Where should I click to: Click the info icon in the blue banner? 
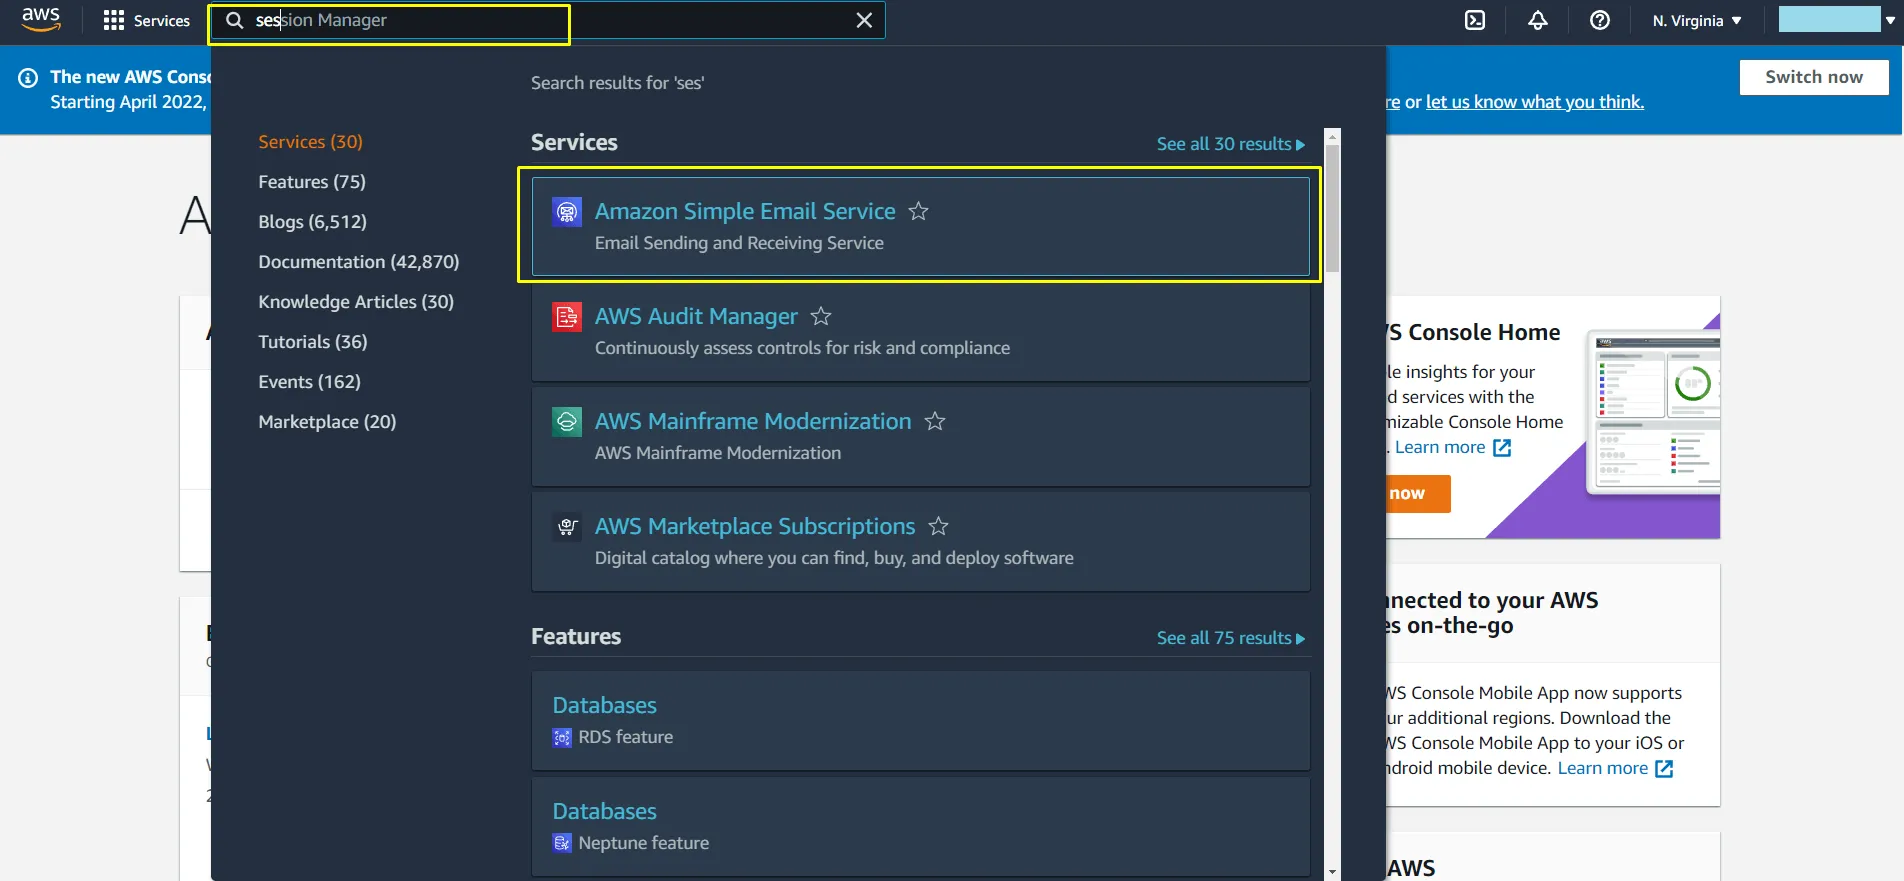28,78
